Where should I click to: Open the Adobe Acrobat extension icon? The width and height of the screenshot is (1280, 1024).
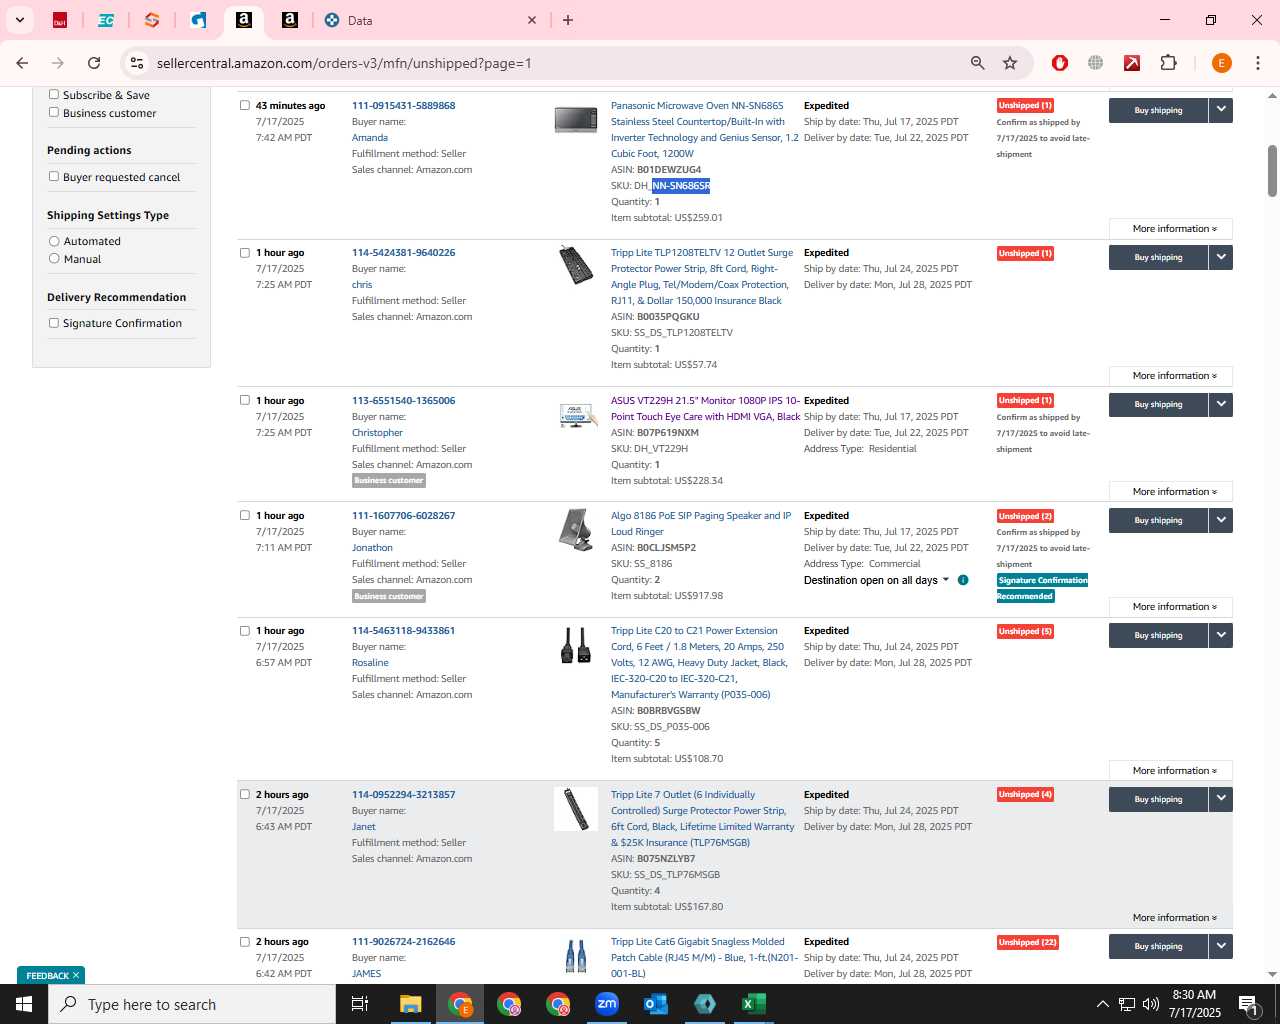[1132, 63]
